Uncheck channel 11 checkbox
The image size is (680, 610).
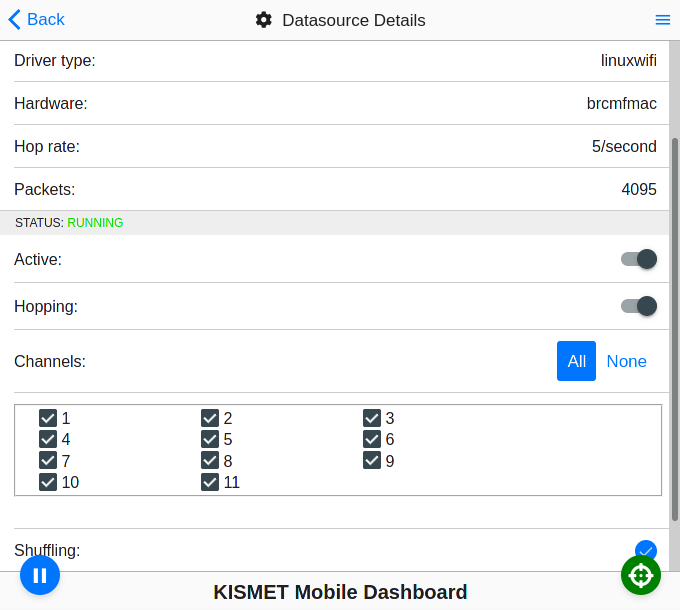click(210, 482)
